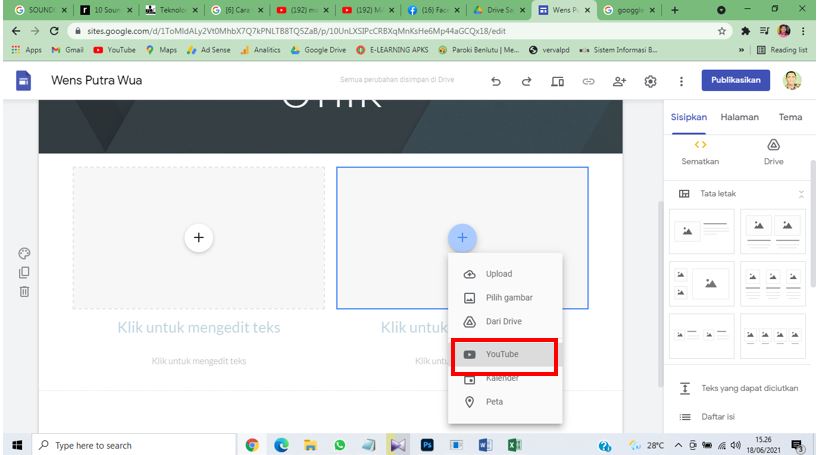The image size is (818, 455).
Task: Open the site settings gear icon
Action: tap(649, 81)
